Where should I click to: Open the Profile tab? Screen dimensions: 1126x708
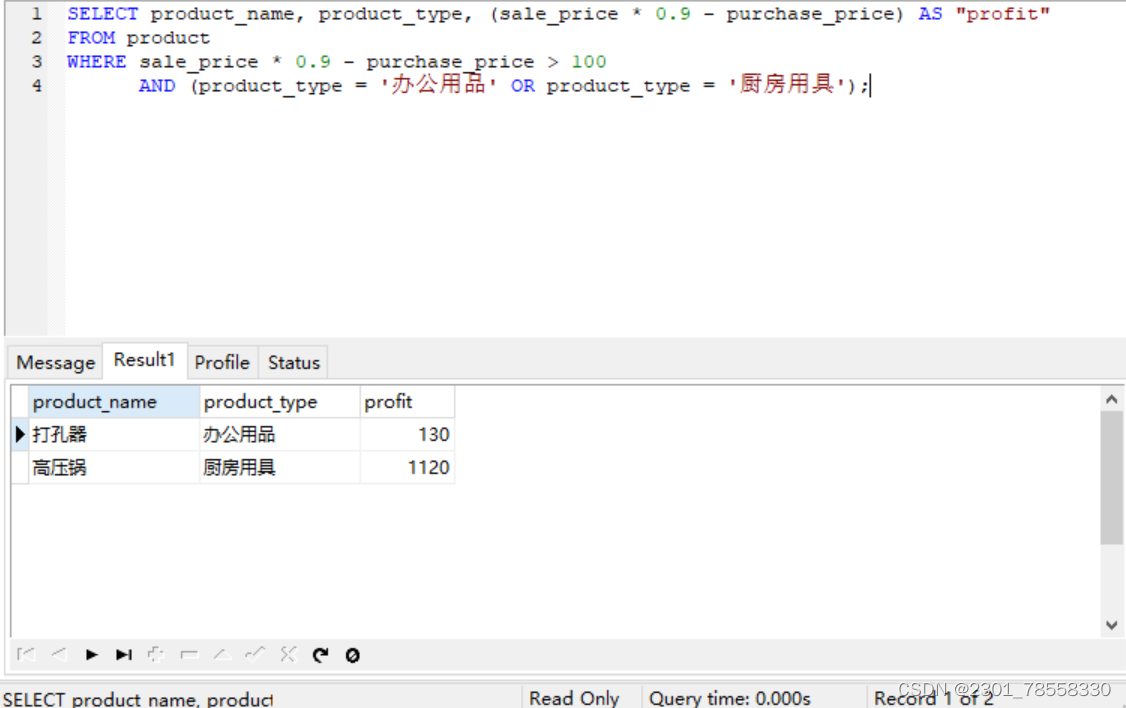pos(221,362)
